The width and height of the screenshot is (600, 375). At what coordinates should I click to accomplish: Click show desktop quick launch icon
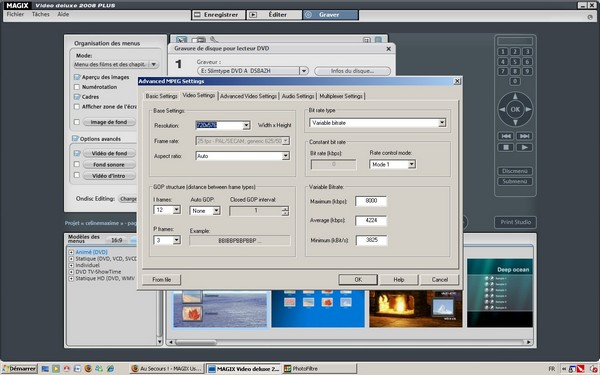pos(45,368)
